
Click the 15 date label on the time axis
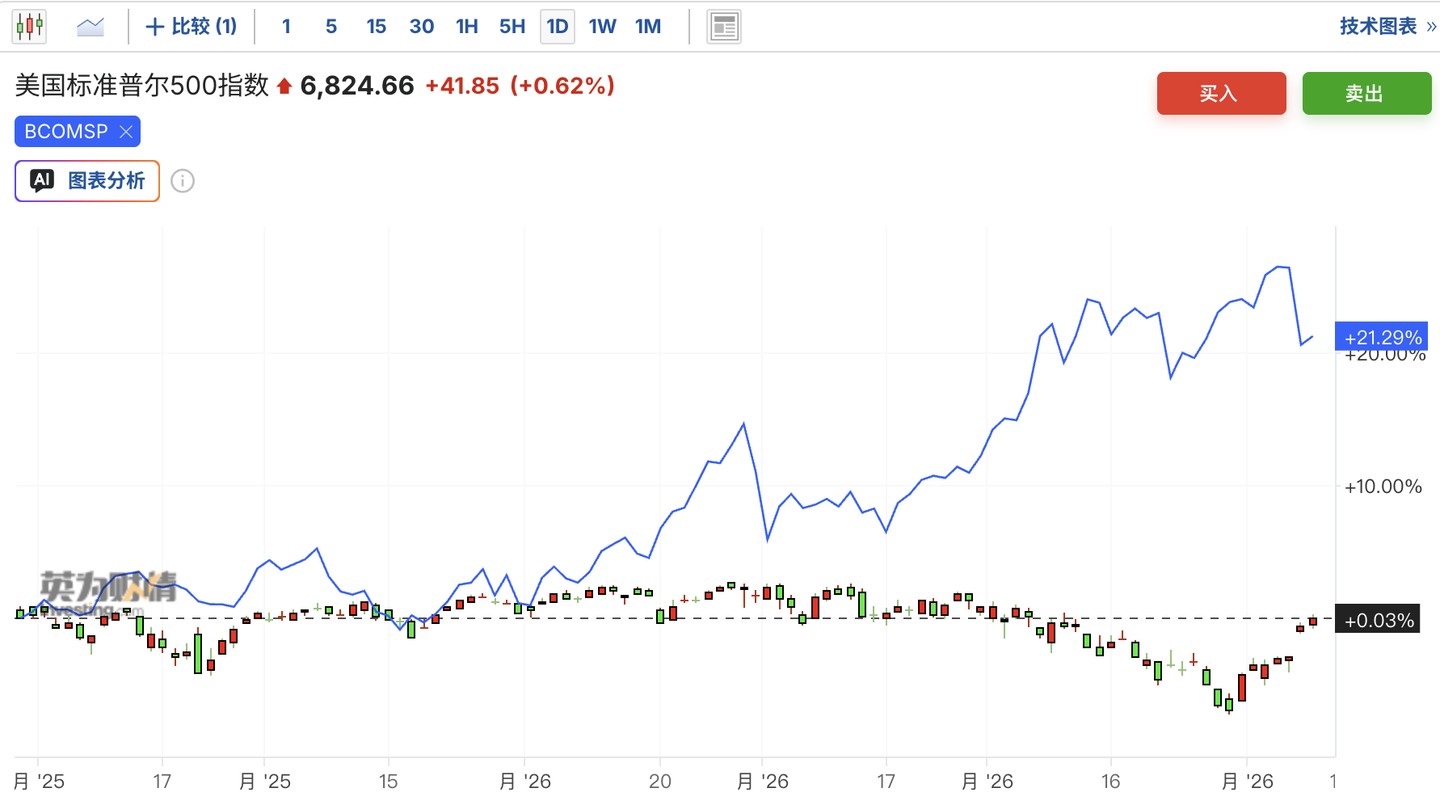tap(388, 781)
